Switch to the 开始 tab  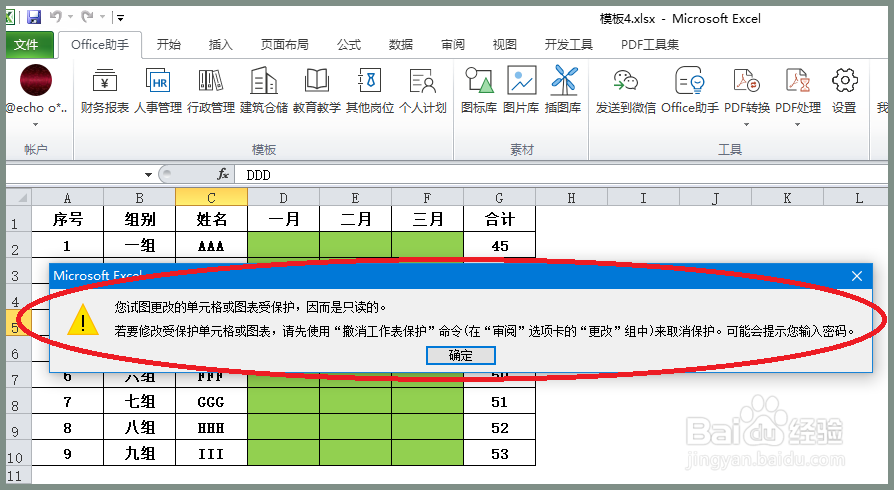[169, 44]
